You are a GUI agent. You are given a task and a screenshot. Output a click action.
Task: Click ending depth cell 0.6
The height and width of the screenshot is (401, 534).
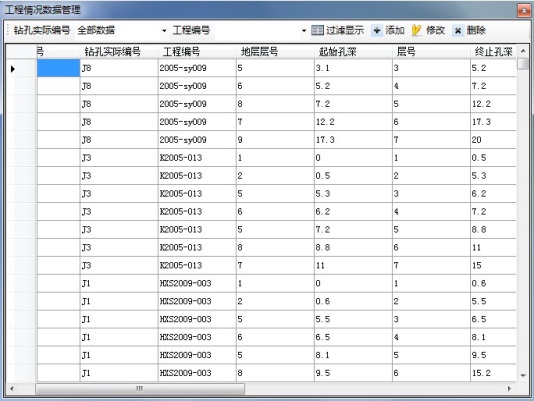point(493,283)
